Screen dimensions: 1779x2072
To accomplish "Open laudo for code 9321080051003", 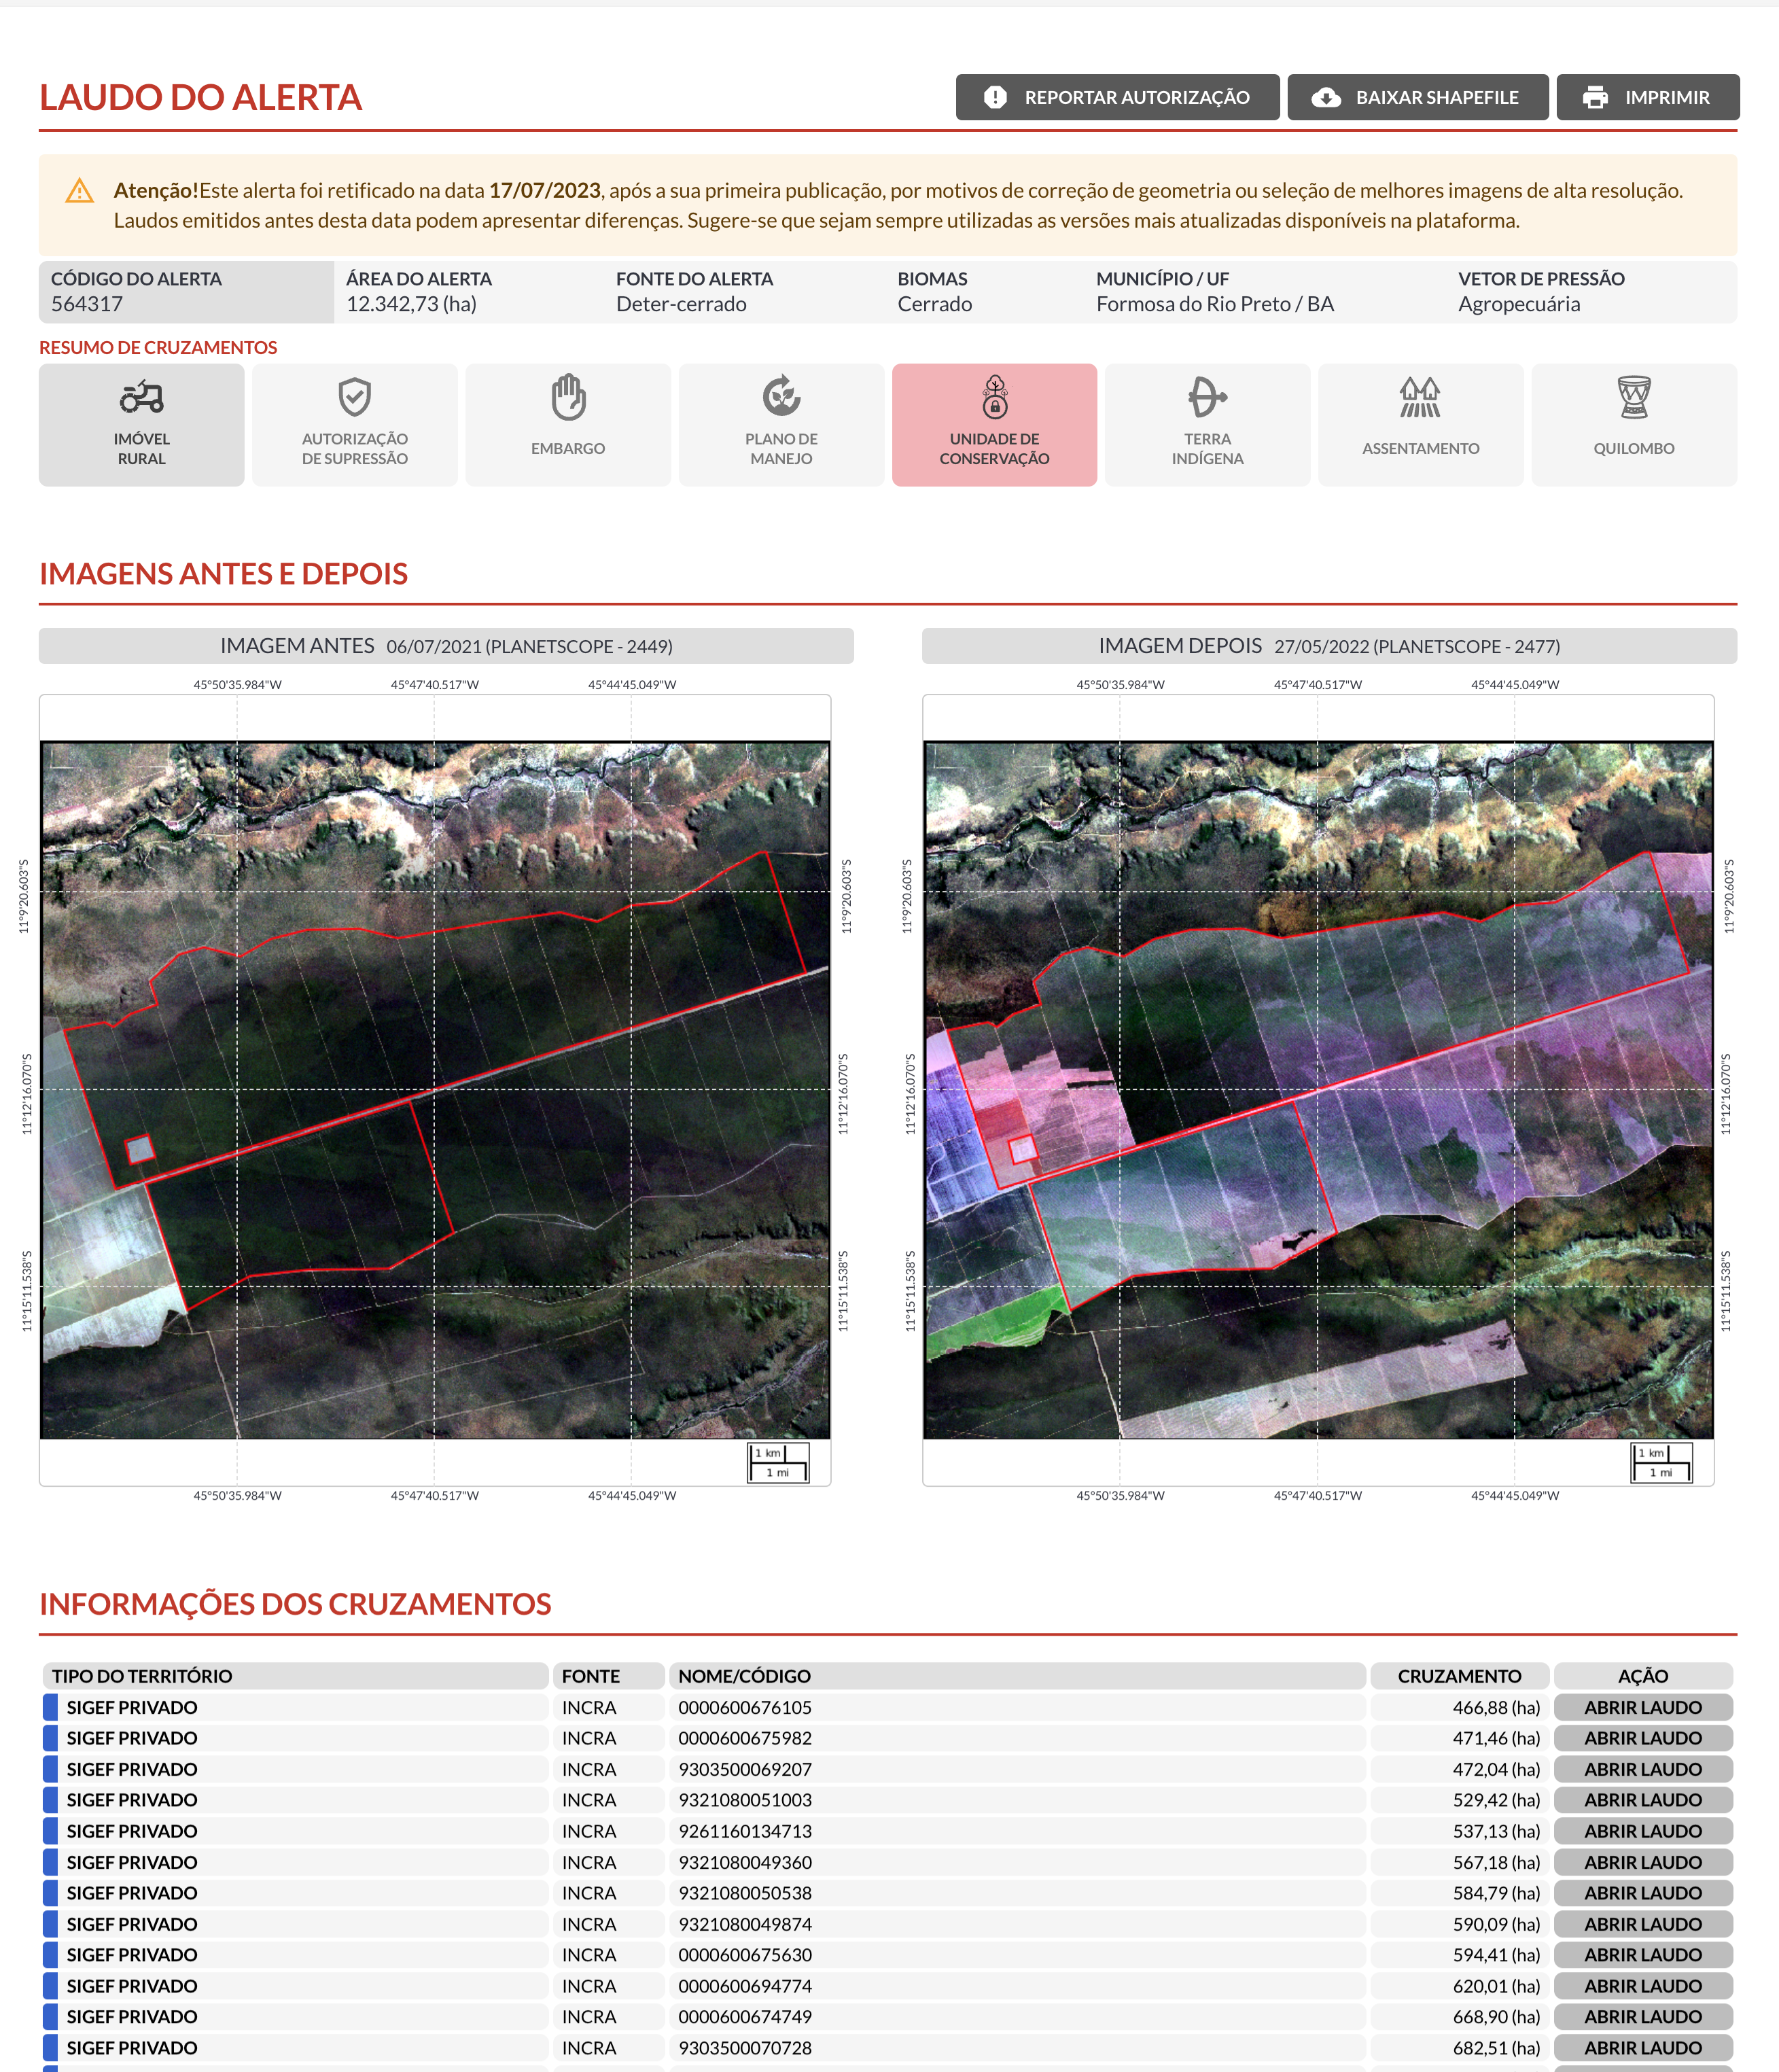I will [x=1642, y=1800].
